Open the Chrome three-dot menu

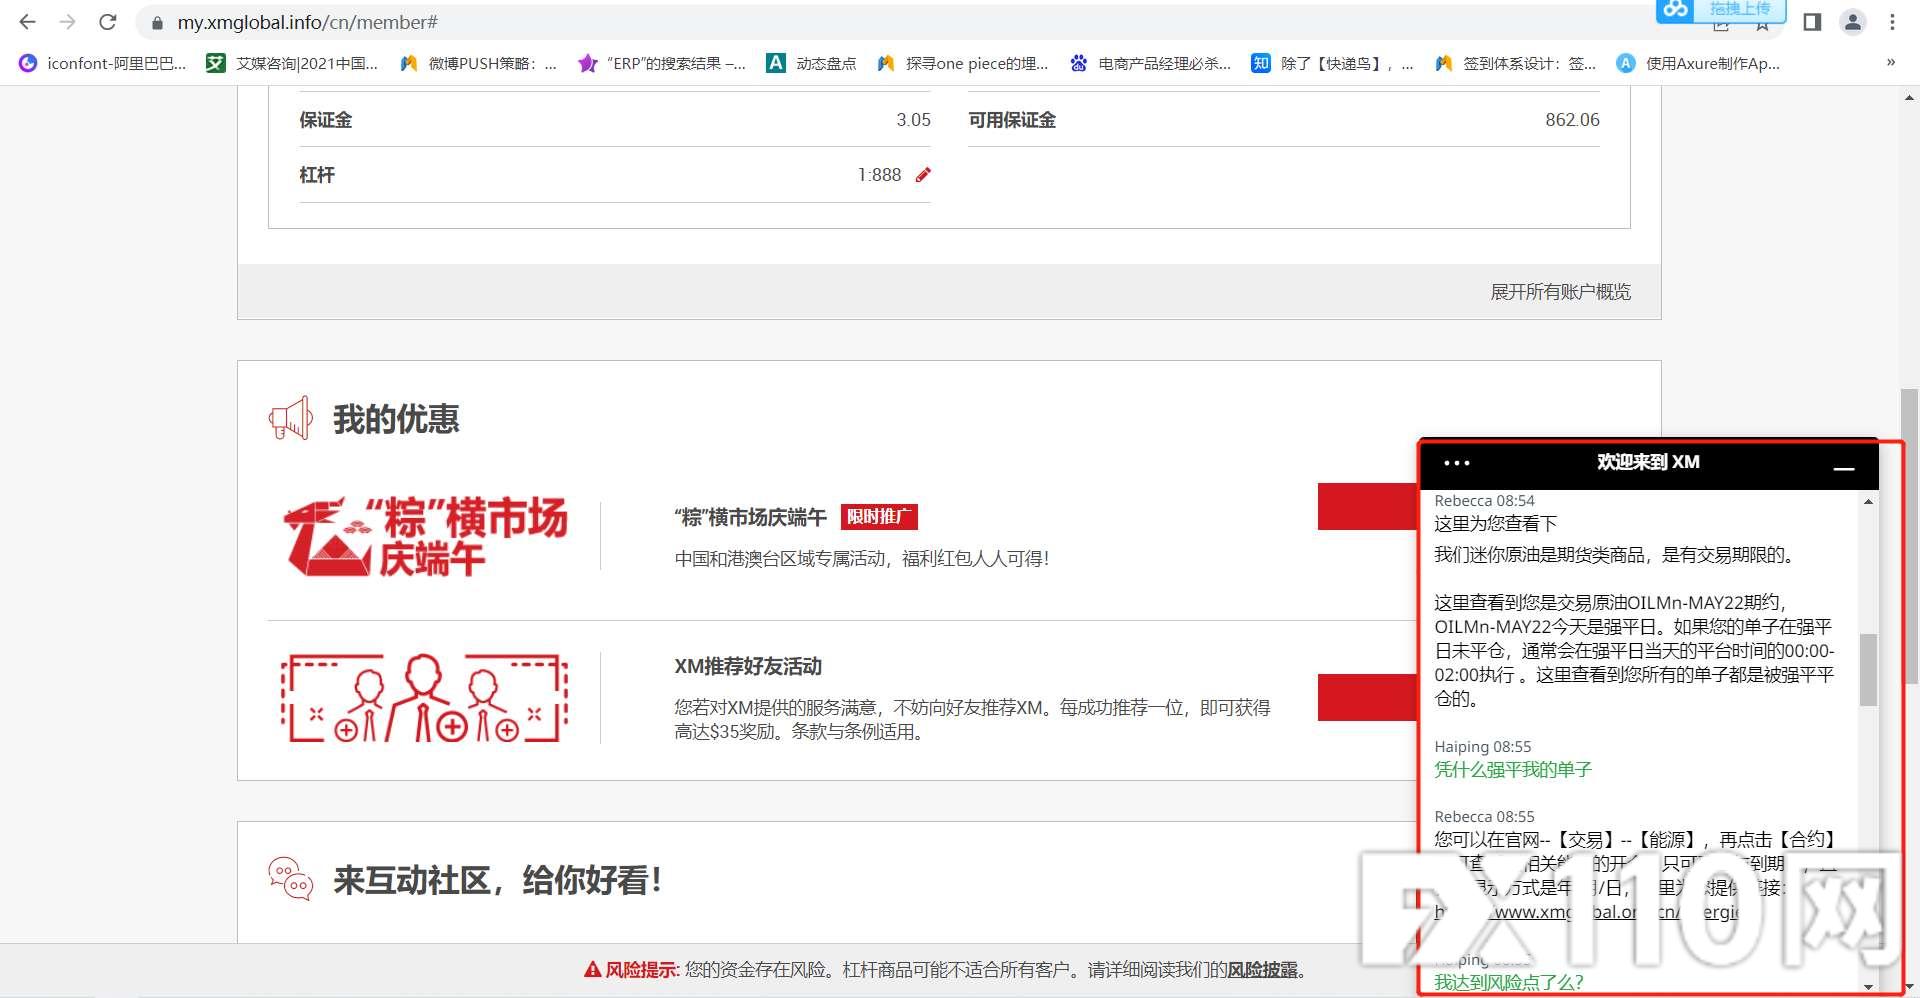[x=1892, y=22]
